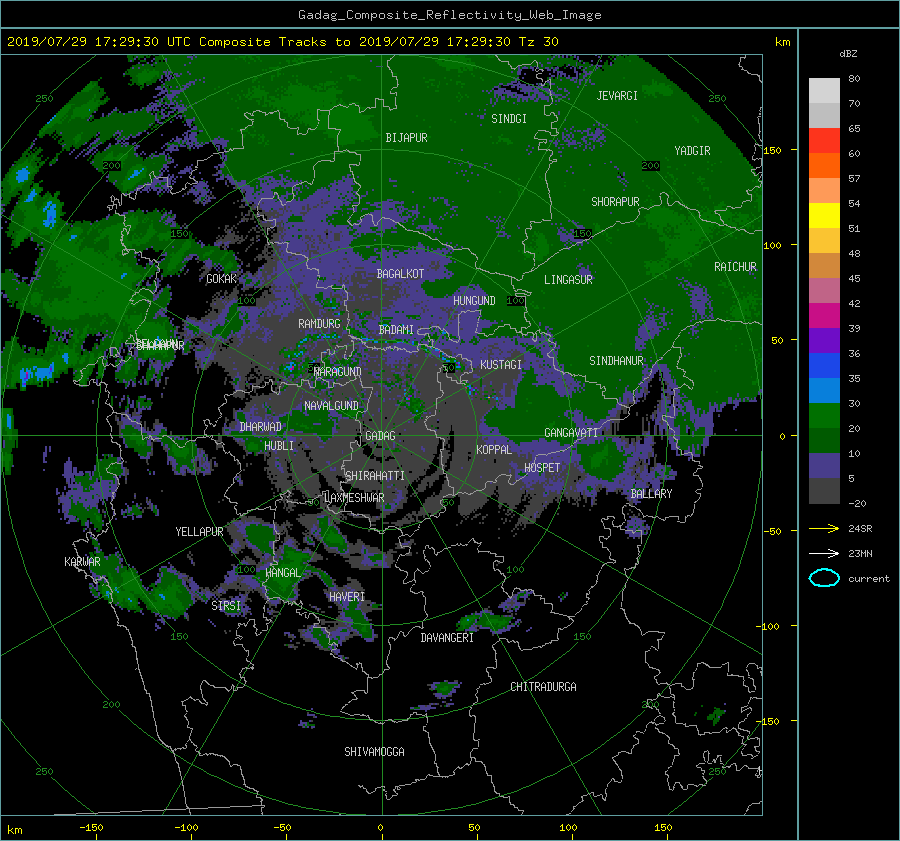Click the YELLAPUR city label
The height and width of the screenshot is (841, 900).
(199, 532)
